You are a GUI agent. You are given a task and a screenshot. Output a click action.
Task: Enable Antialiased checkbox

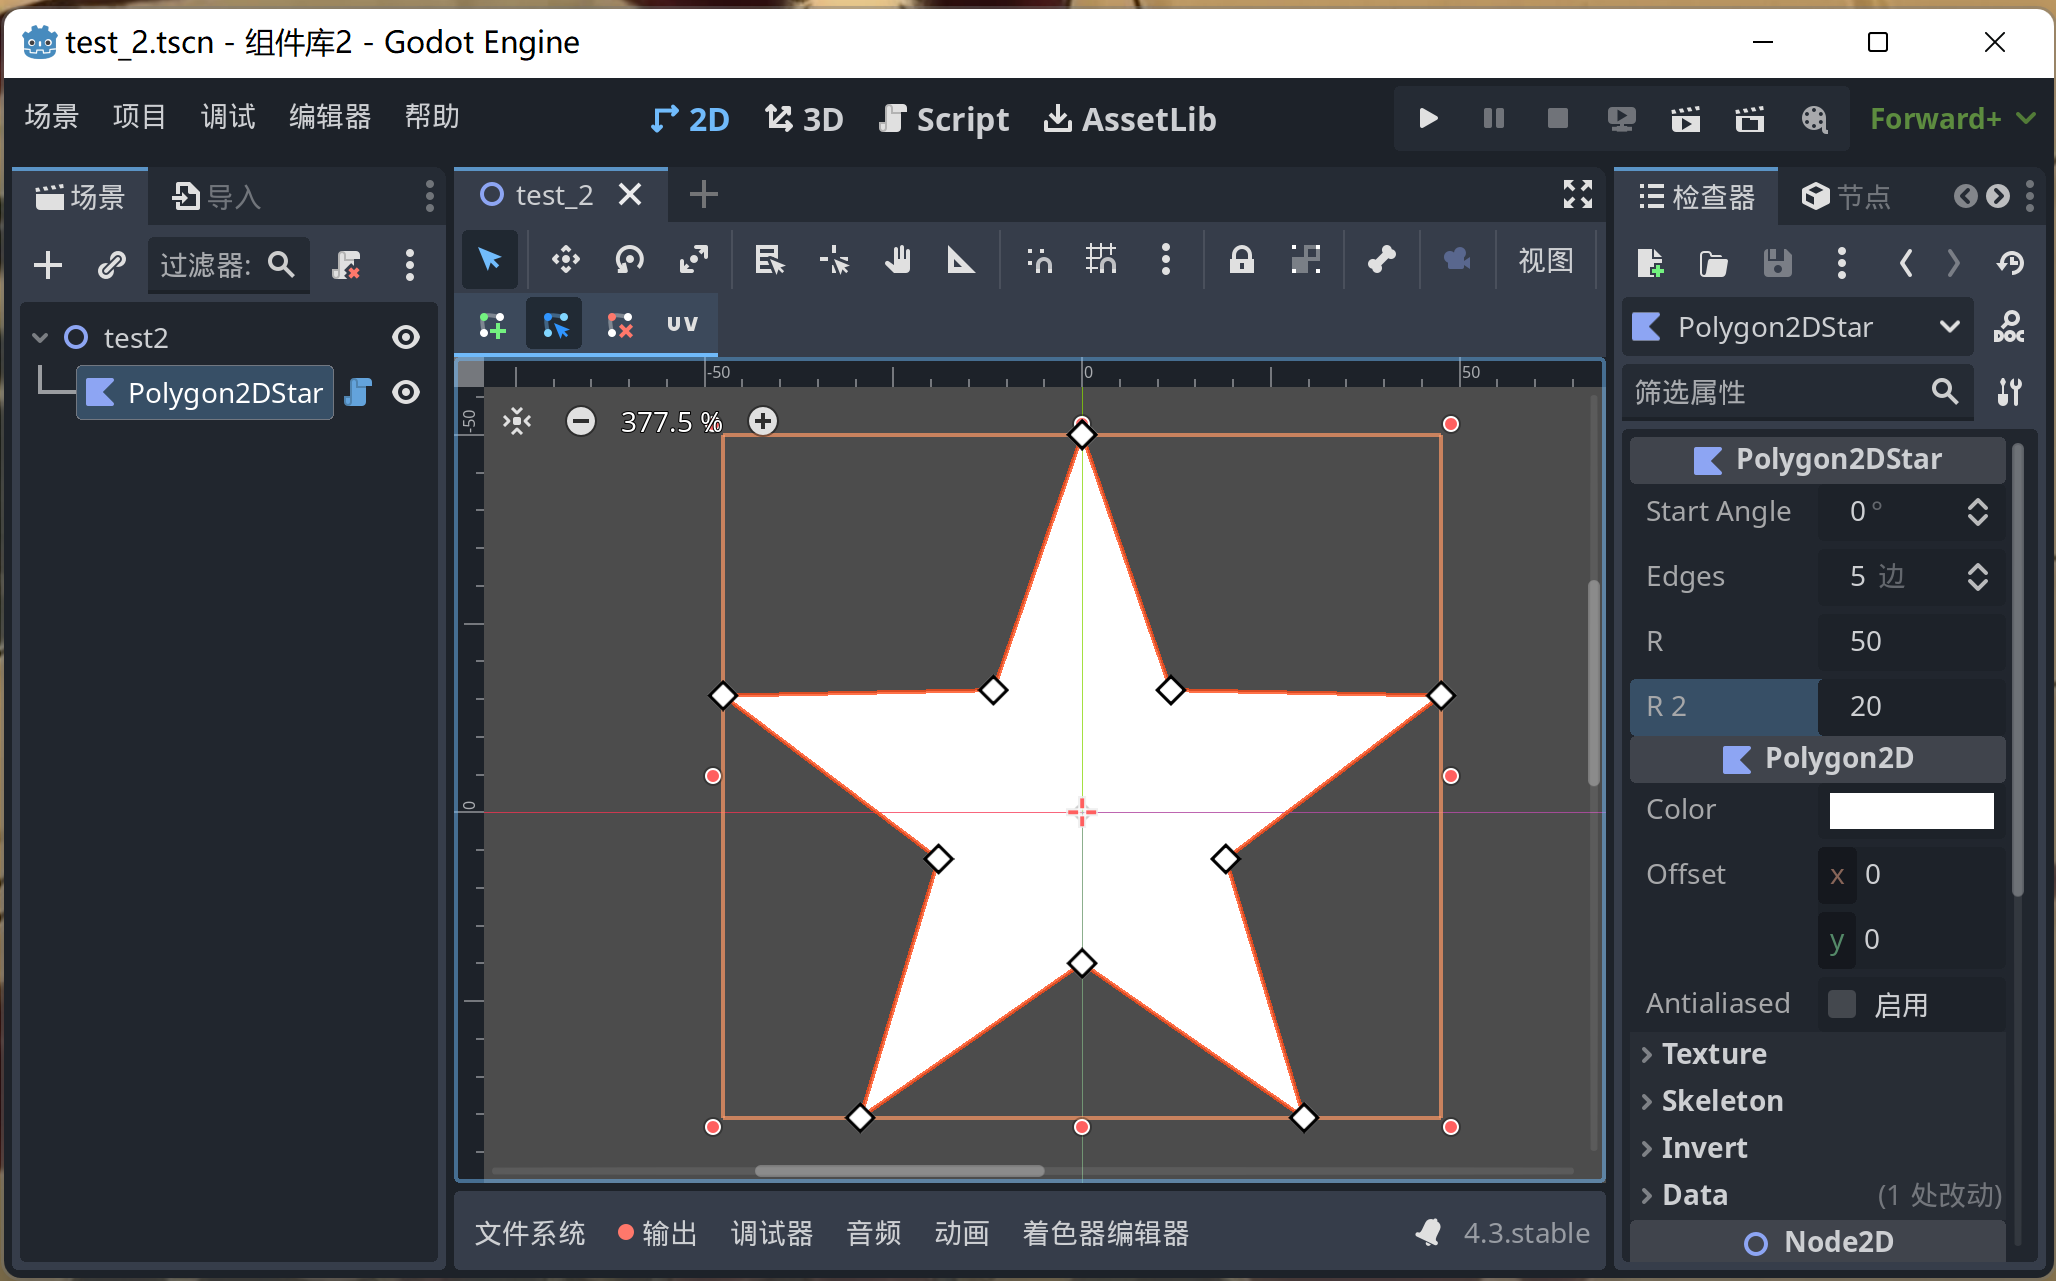click(x=1841, y=1004)
